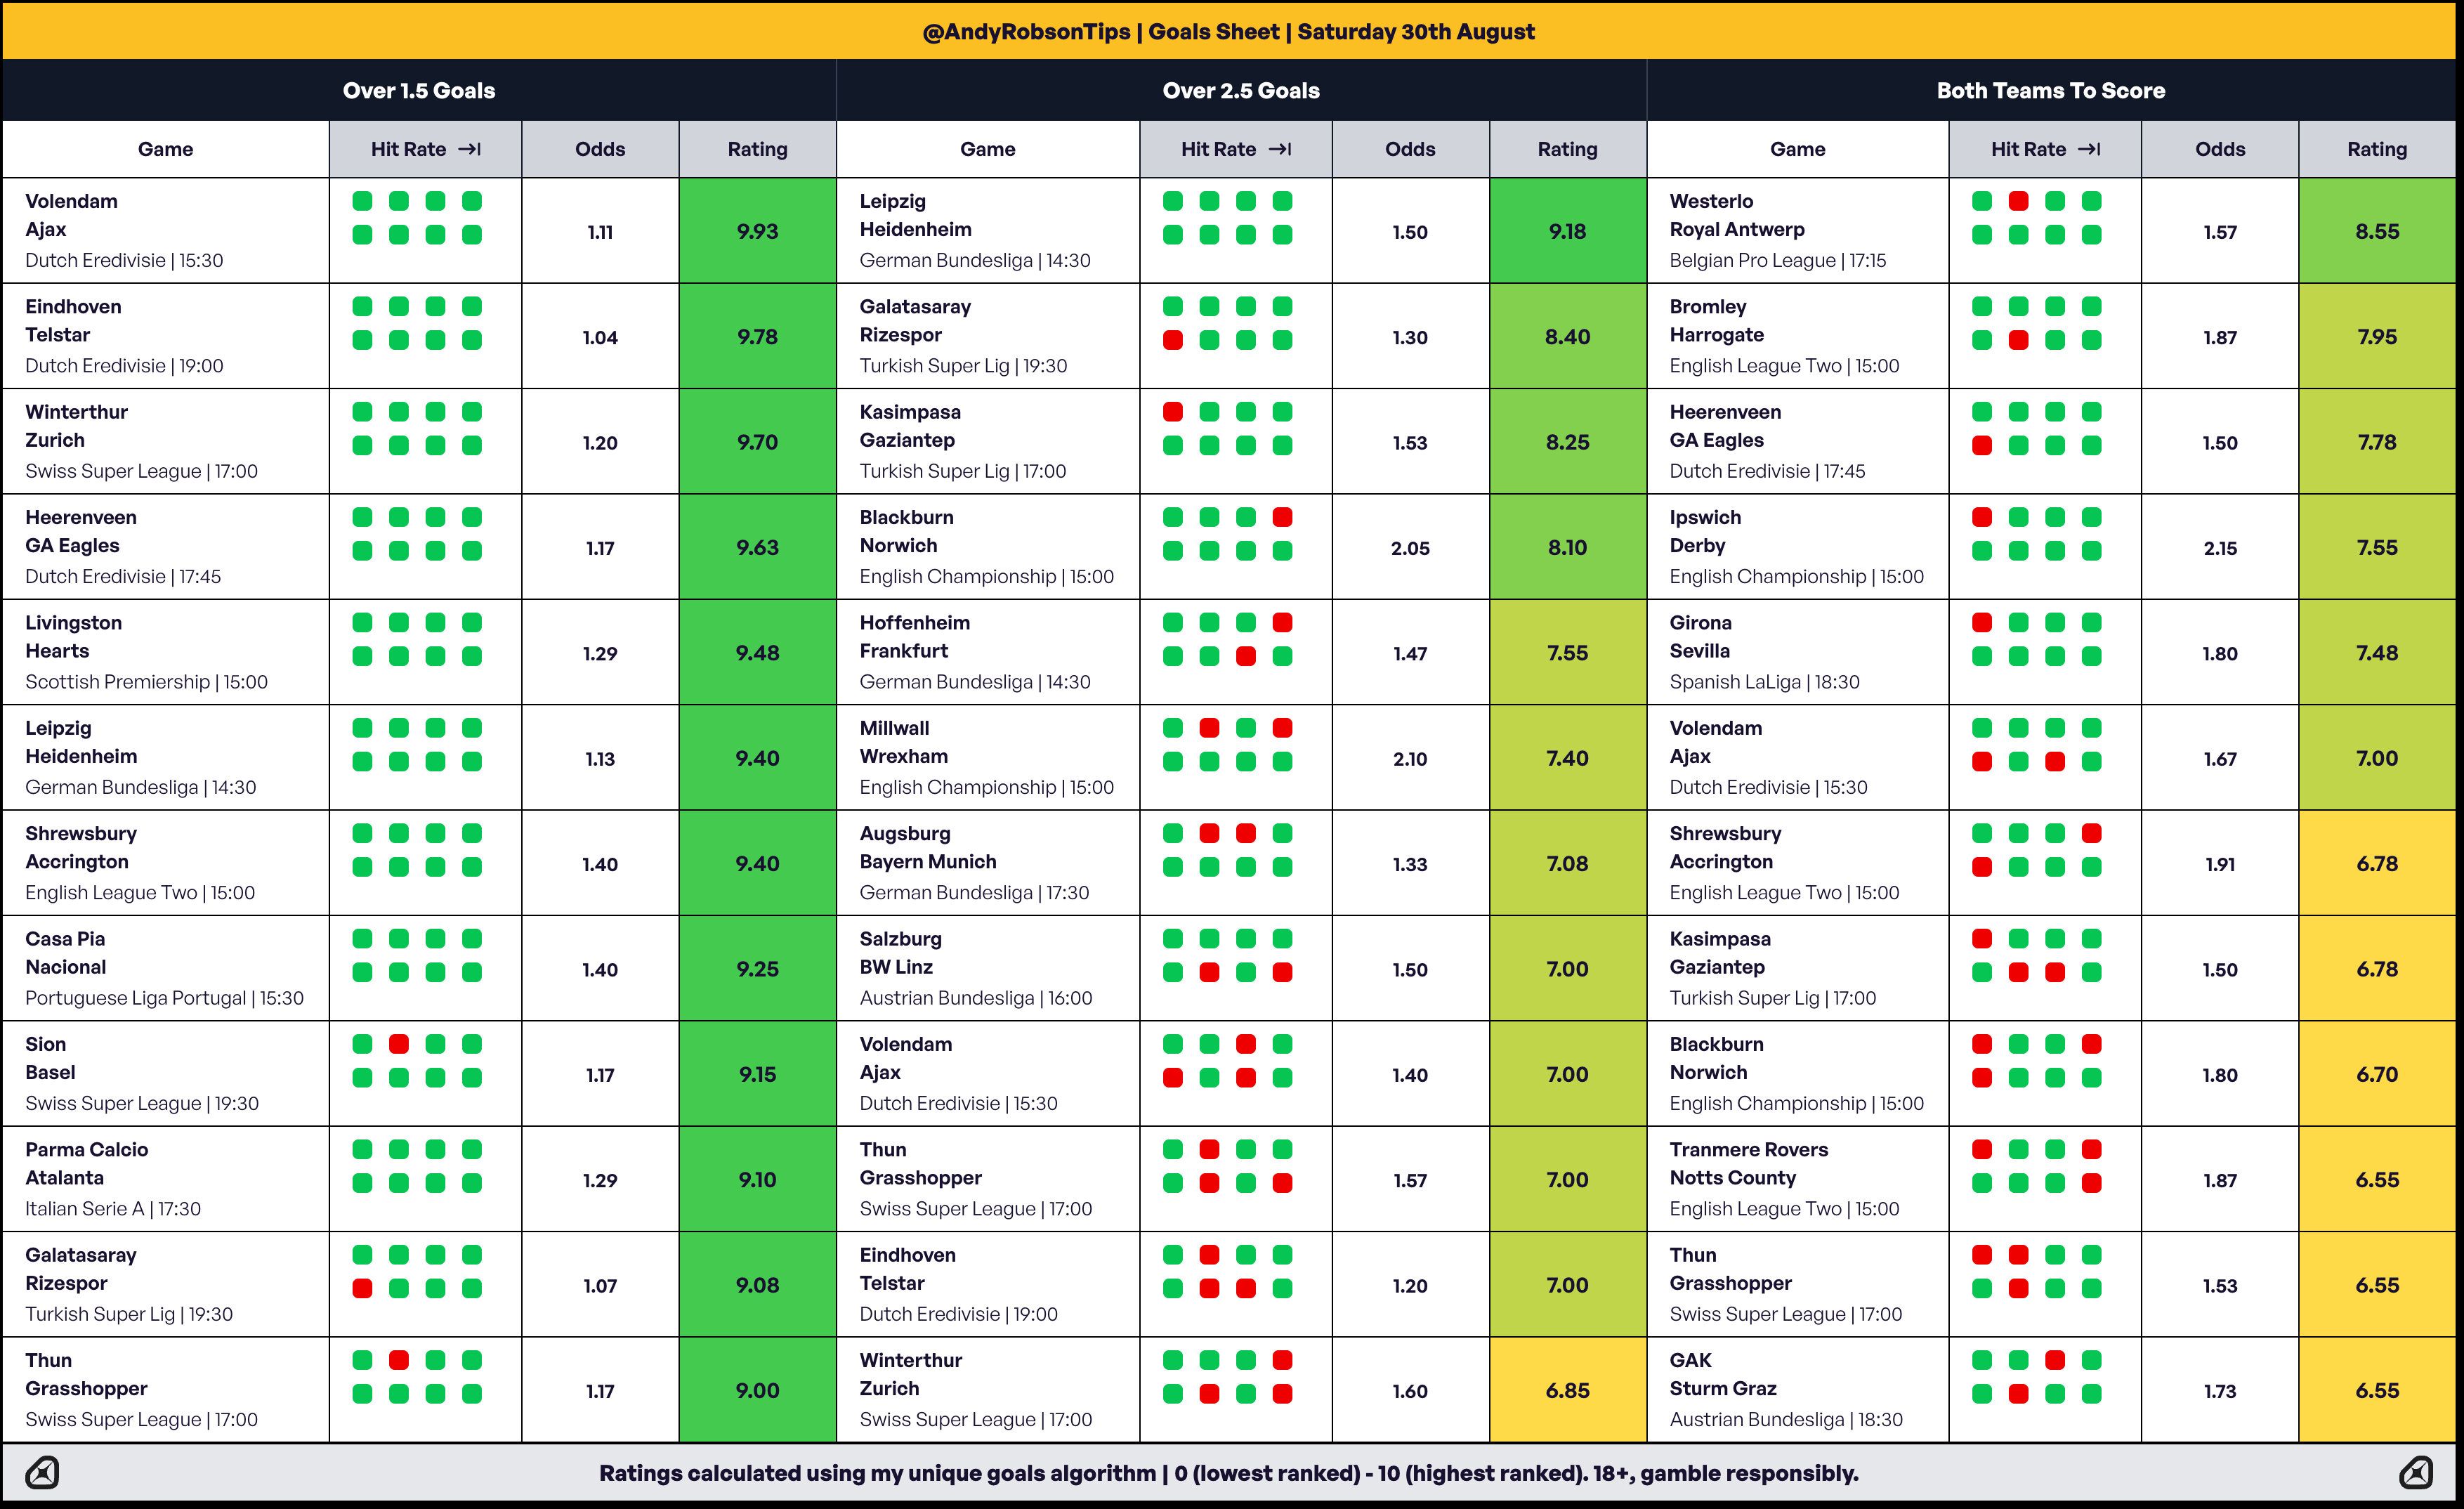Click rating 9.00 for Thun Grasshopper Over 1.5
The width and height of the screenshot is (2464, 1509).
point(757,1390)
